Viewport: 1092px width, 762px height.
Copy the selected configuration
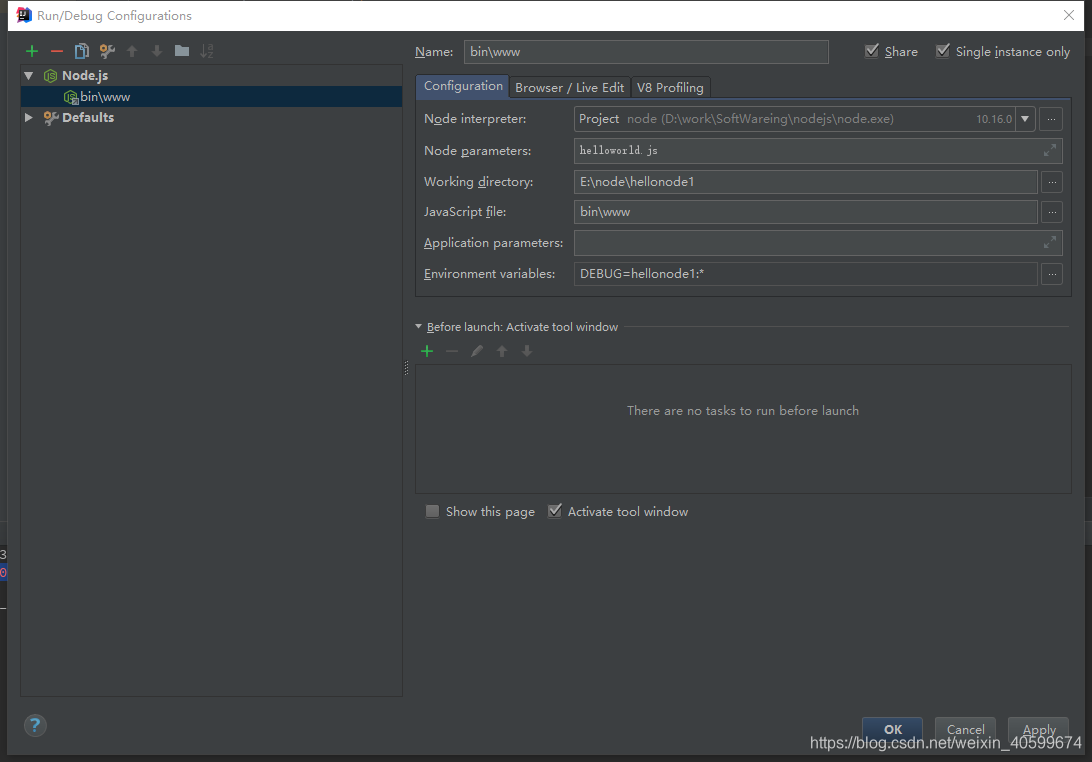click(x=81, y=51)
